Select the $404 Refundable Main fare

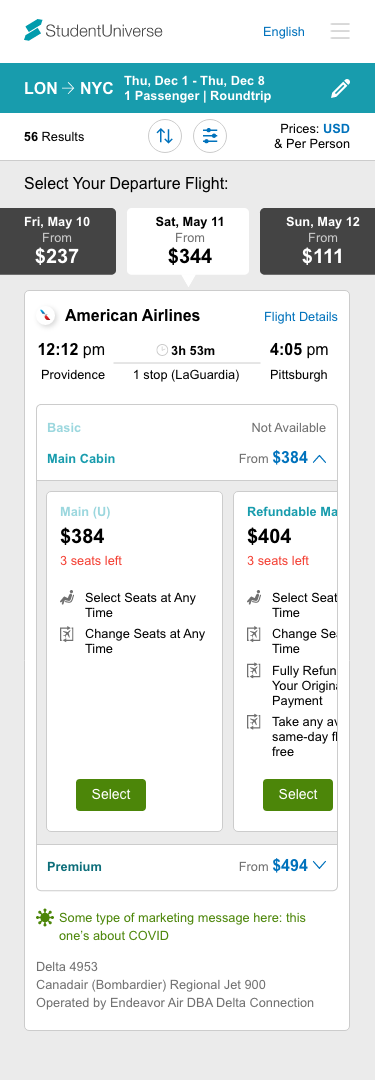298,795
